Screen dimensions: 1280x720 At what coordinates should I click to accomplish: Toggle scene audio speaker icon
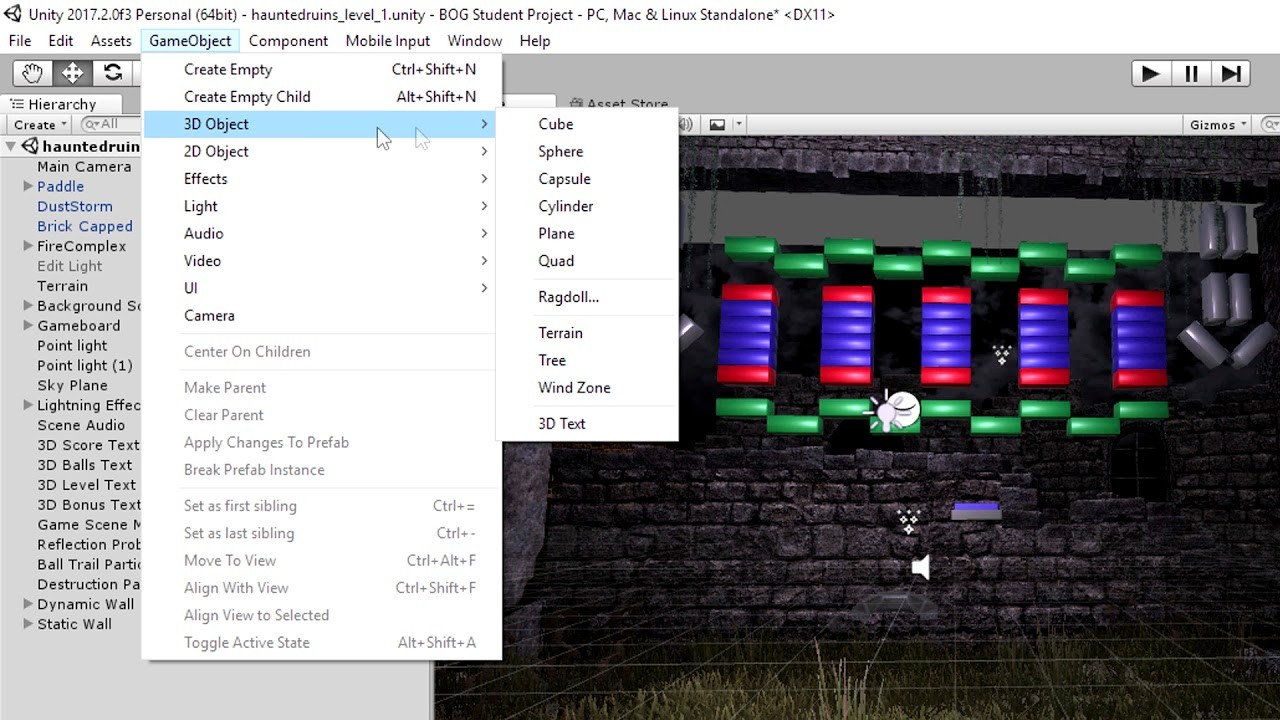(x=687, y=125)
